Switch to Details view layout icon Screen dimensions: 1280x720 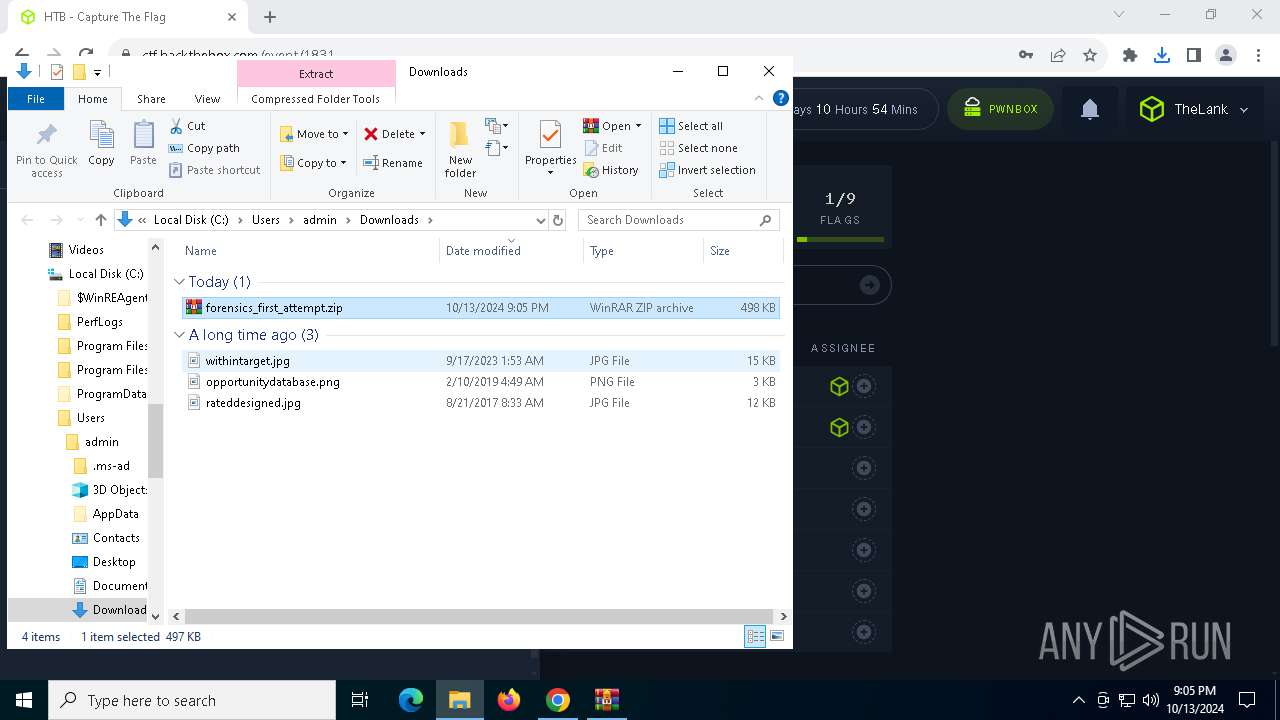[755, 636]
